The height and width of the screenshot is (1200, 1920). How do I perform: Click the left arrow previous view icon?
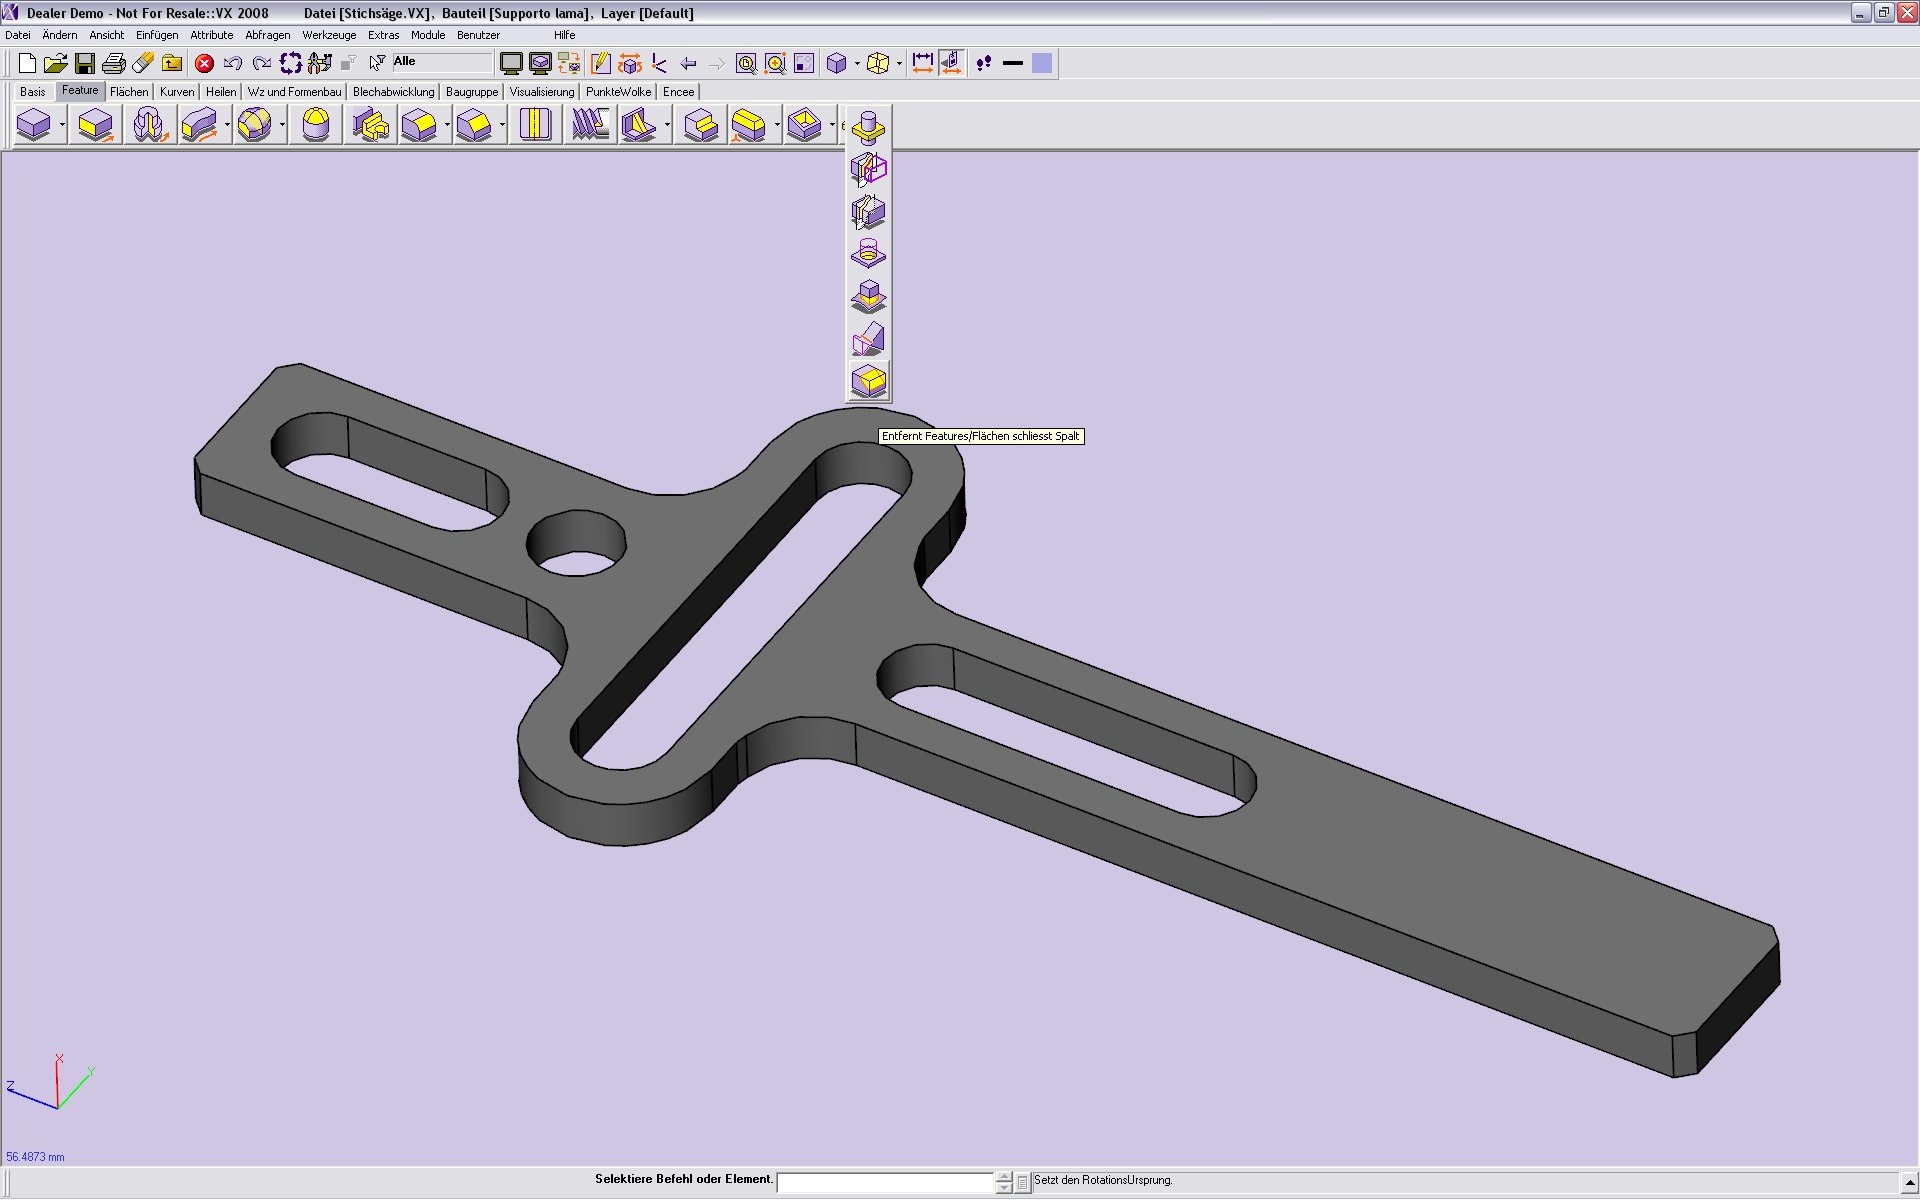coord(688,64)
